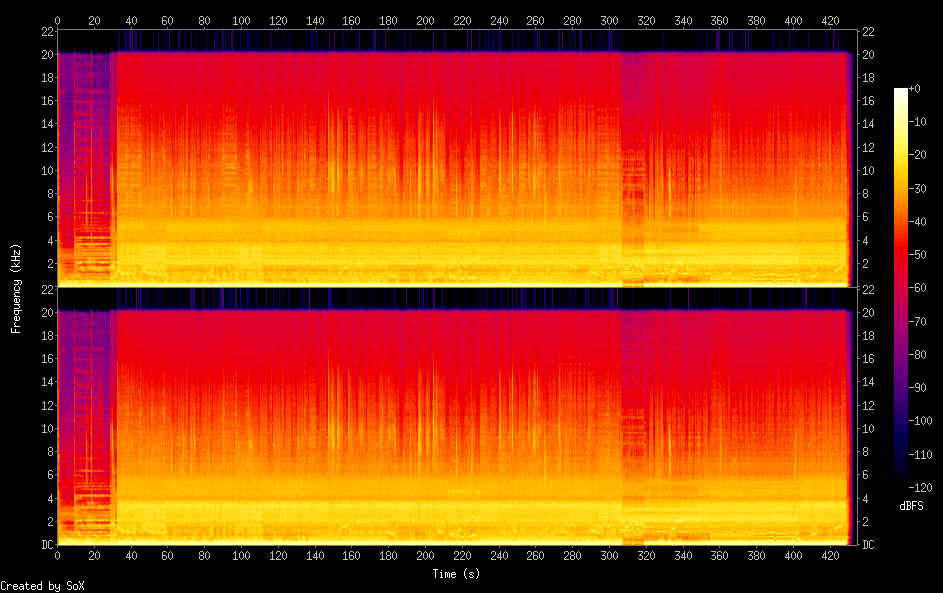Click the 10 kHz label on the lower channel's right axis
Image resolution: width=943 pixels, height=593 pixels.
[x=869, y=429]
